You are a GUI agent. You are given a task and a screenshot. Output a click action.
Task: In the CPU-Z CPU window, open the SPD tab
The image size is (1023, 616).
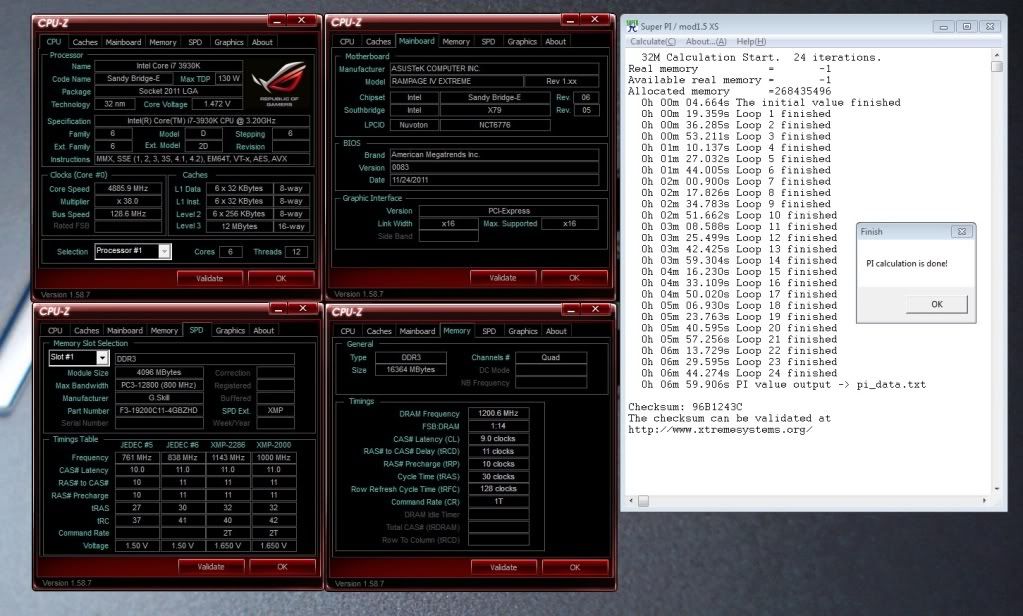tap(195, 42)
